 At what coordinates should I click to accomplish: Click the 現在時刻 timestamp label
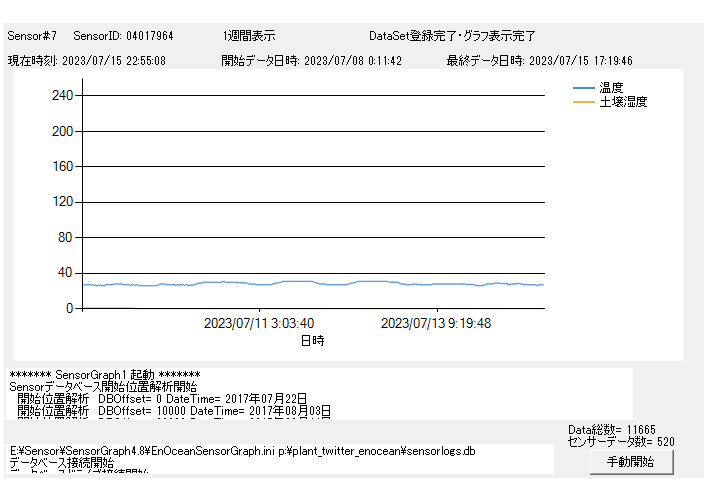[86, 61]
